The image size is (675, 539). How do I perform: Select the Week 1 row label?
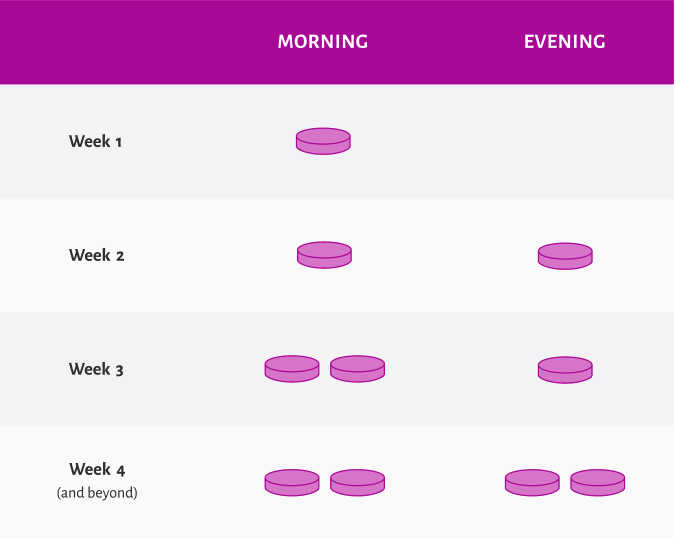click(x=96, y=141)
